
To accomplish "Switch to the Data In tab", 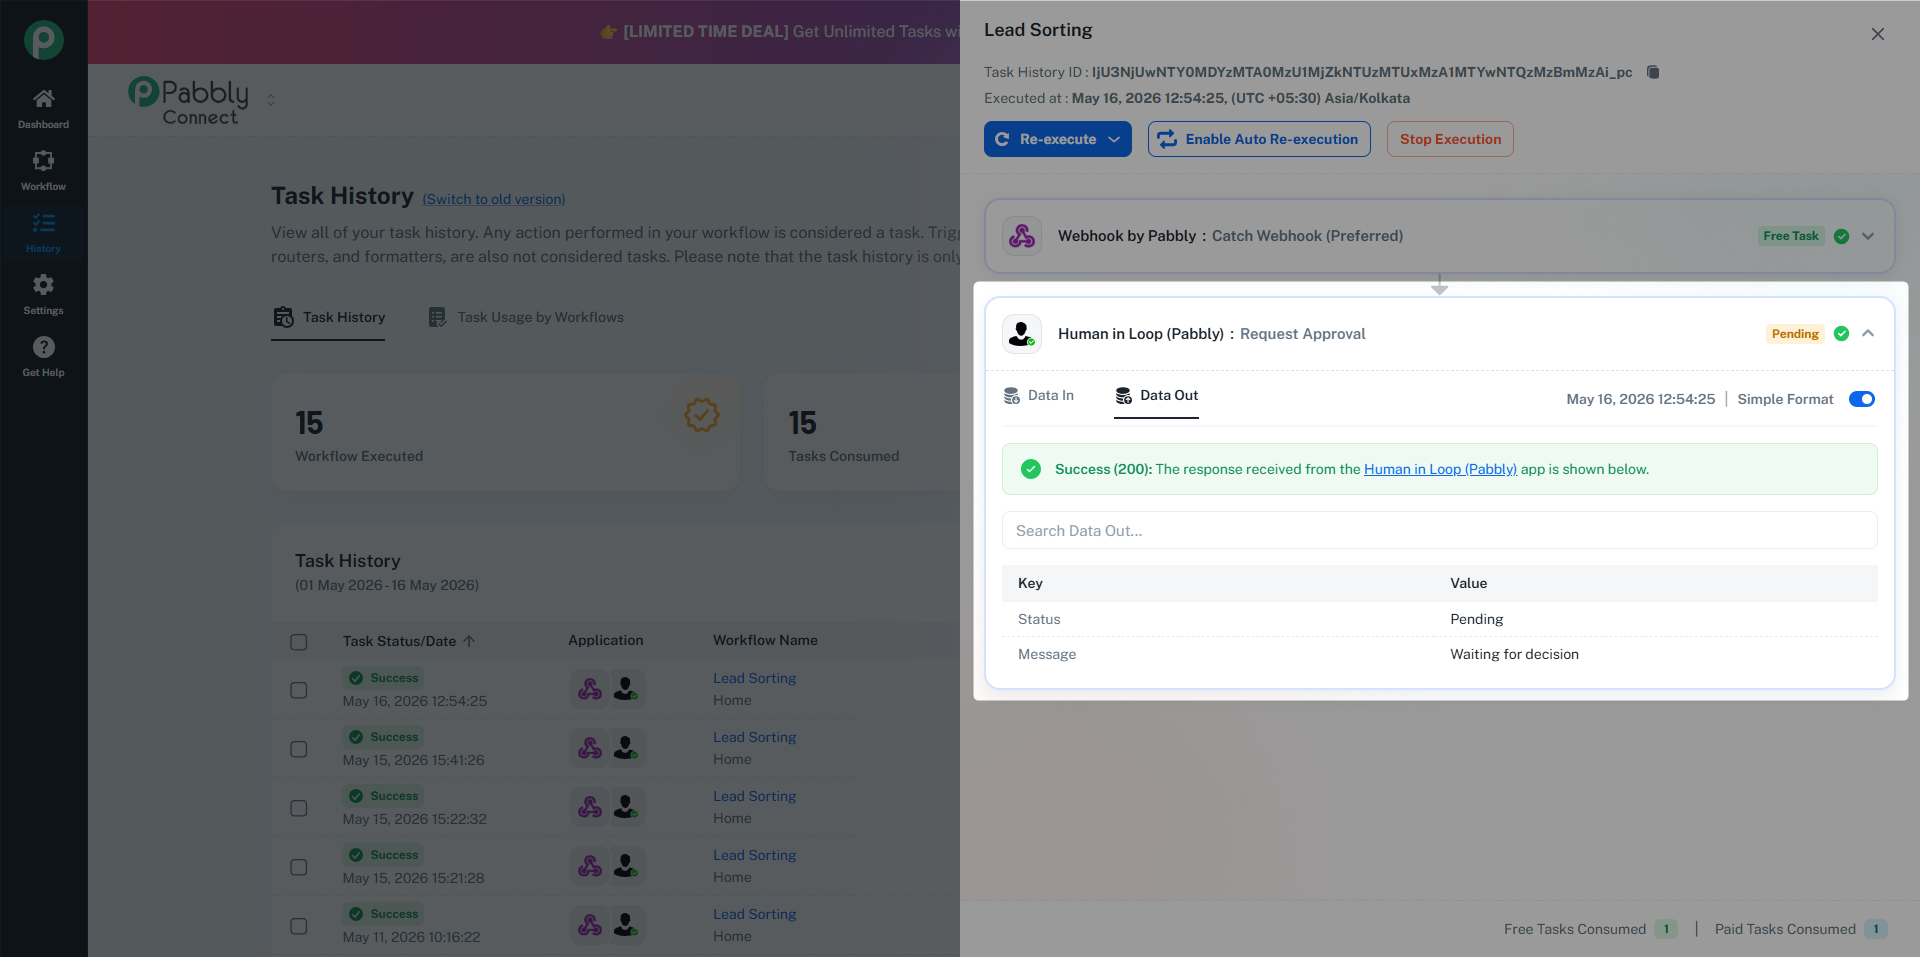I will 1039,396.
